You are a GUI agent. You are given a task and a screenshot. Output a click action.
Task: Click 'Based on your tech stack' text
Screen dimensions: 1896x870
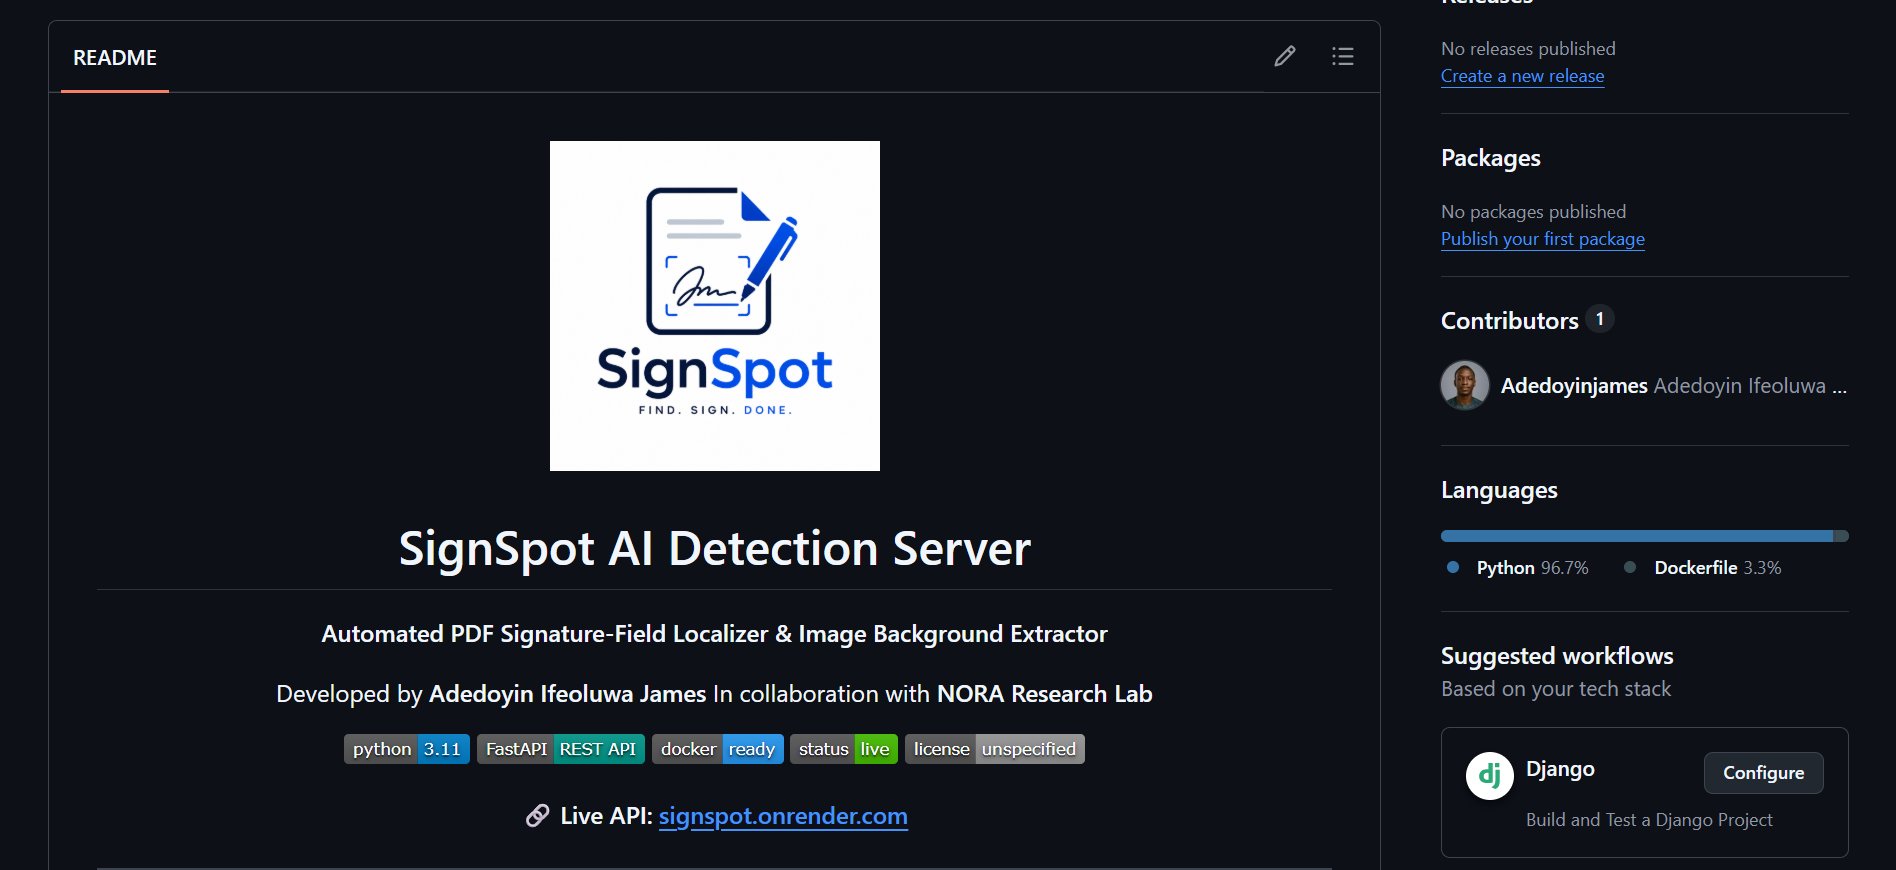[1556, 689]
